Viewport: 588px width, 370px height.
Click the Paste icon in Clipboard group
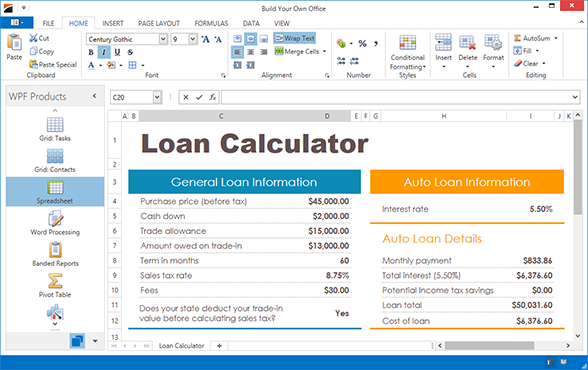coord(14,42)
